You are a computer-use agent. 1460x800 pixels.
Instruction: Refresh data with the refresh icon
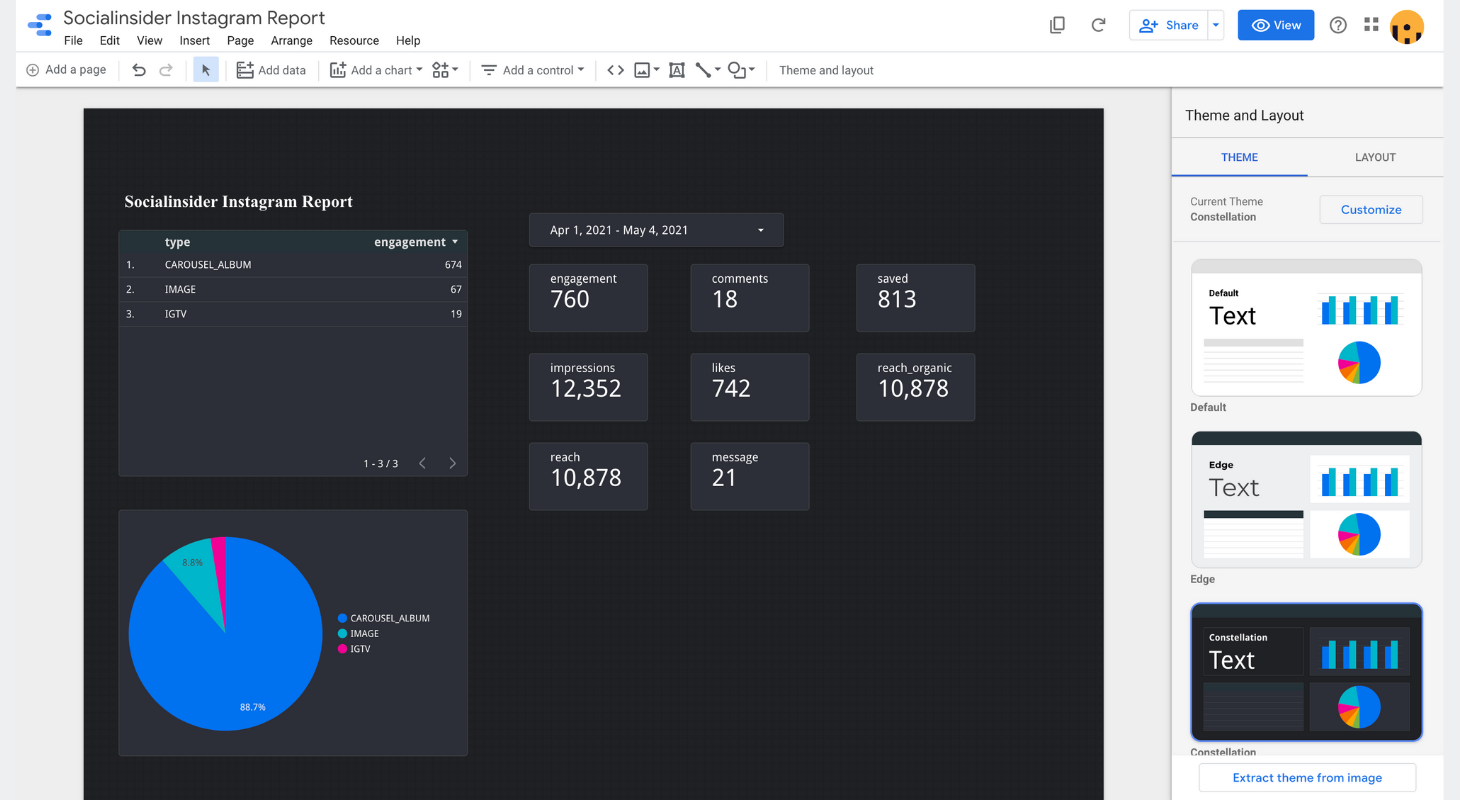pyautogui.click(x=1098, y=25)
